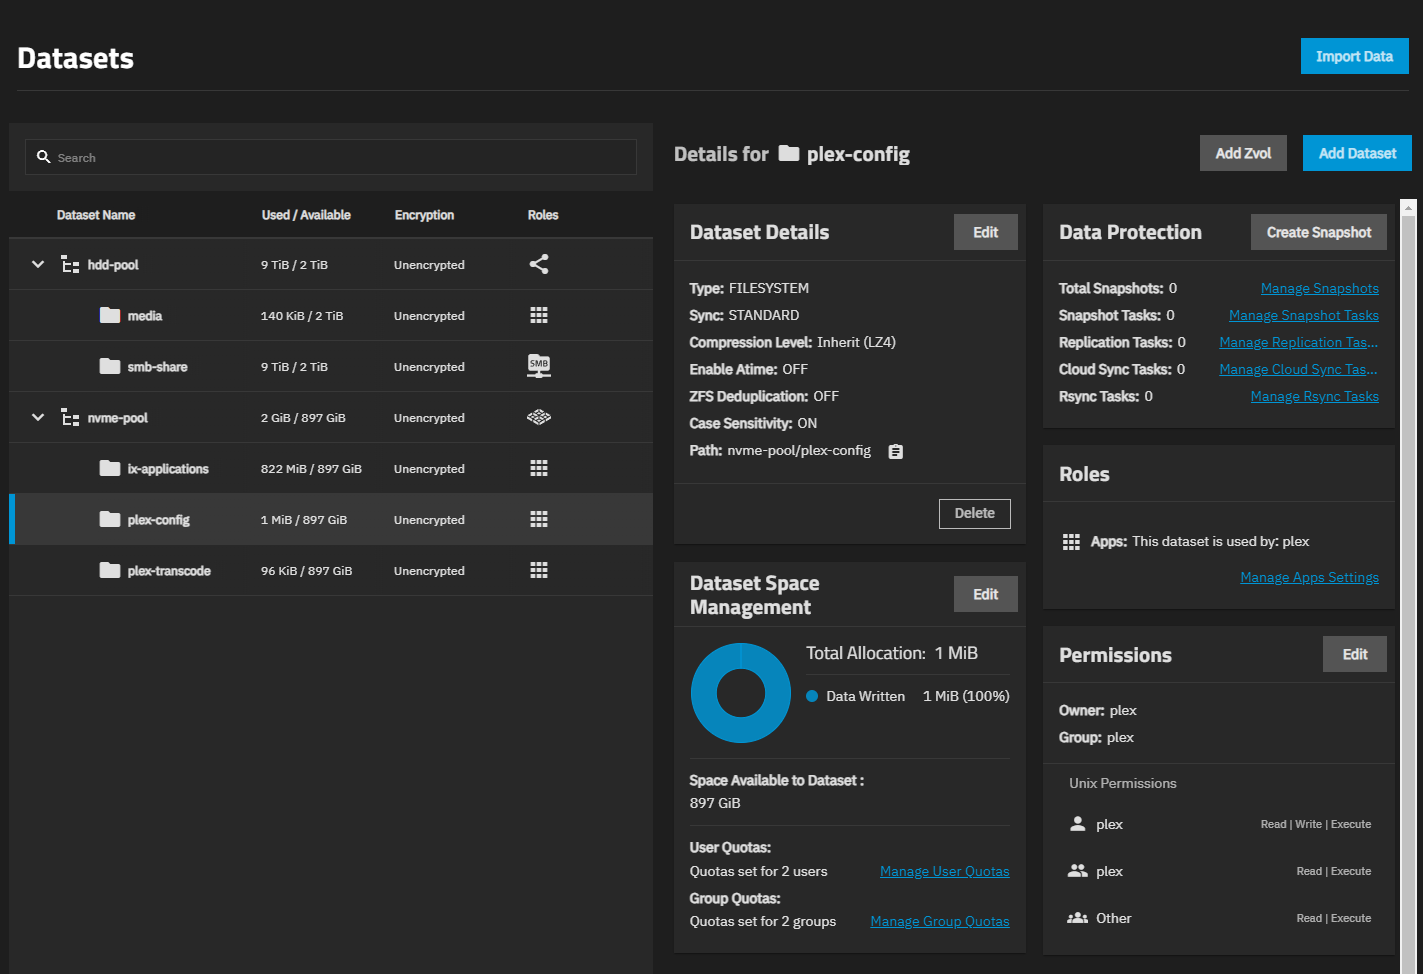Screen dimensions: 1423x974
Task: Click the blue allocation donut chart
Action: coord(741,693)
